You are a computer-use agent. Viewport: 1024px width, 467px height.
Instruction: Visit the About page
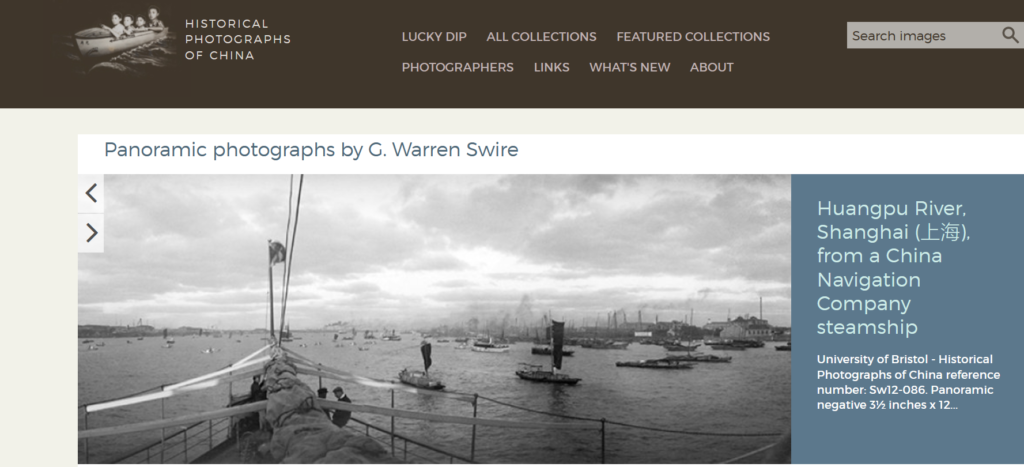click(712, 67)
